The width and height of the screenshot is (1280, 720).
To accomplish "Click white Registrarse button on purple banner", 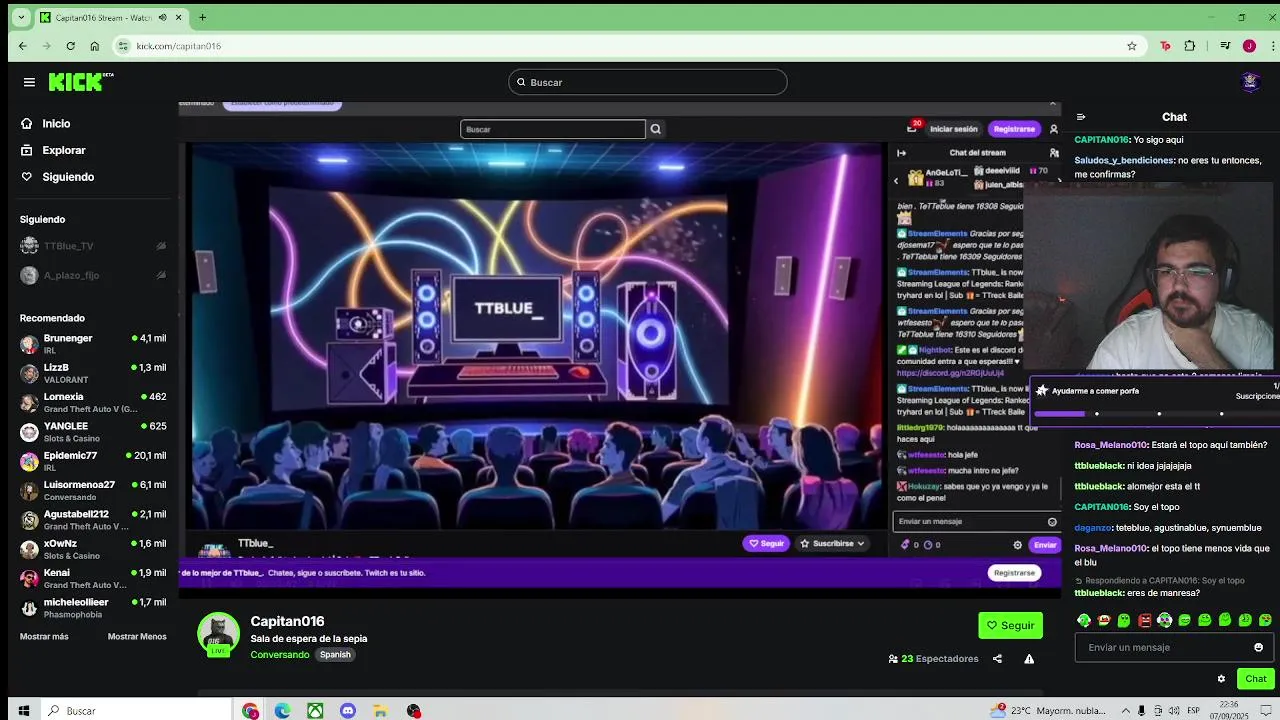I will pos(1014,573).
